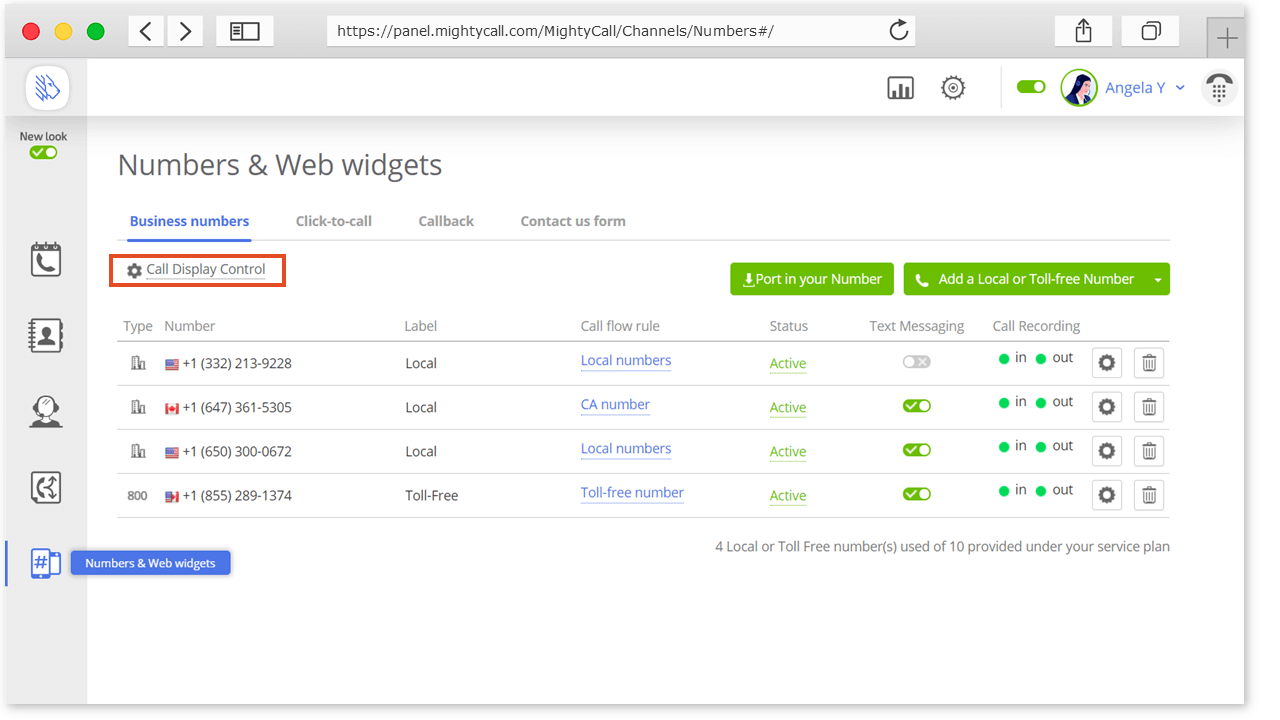Viewport: 1280px width, 720px height.
Task: Click the Number column header
Action: click(190, 326)
